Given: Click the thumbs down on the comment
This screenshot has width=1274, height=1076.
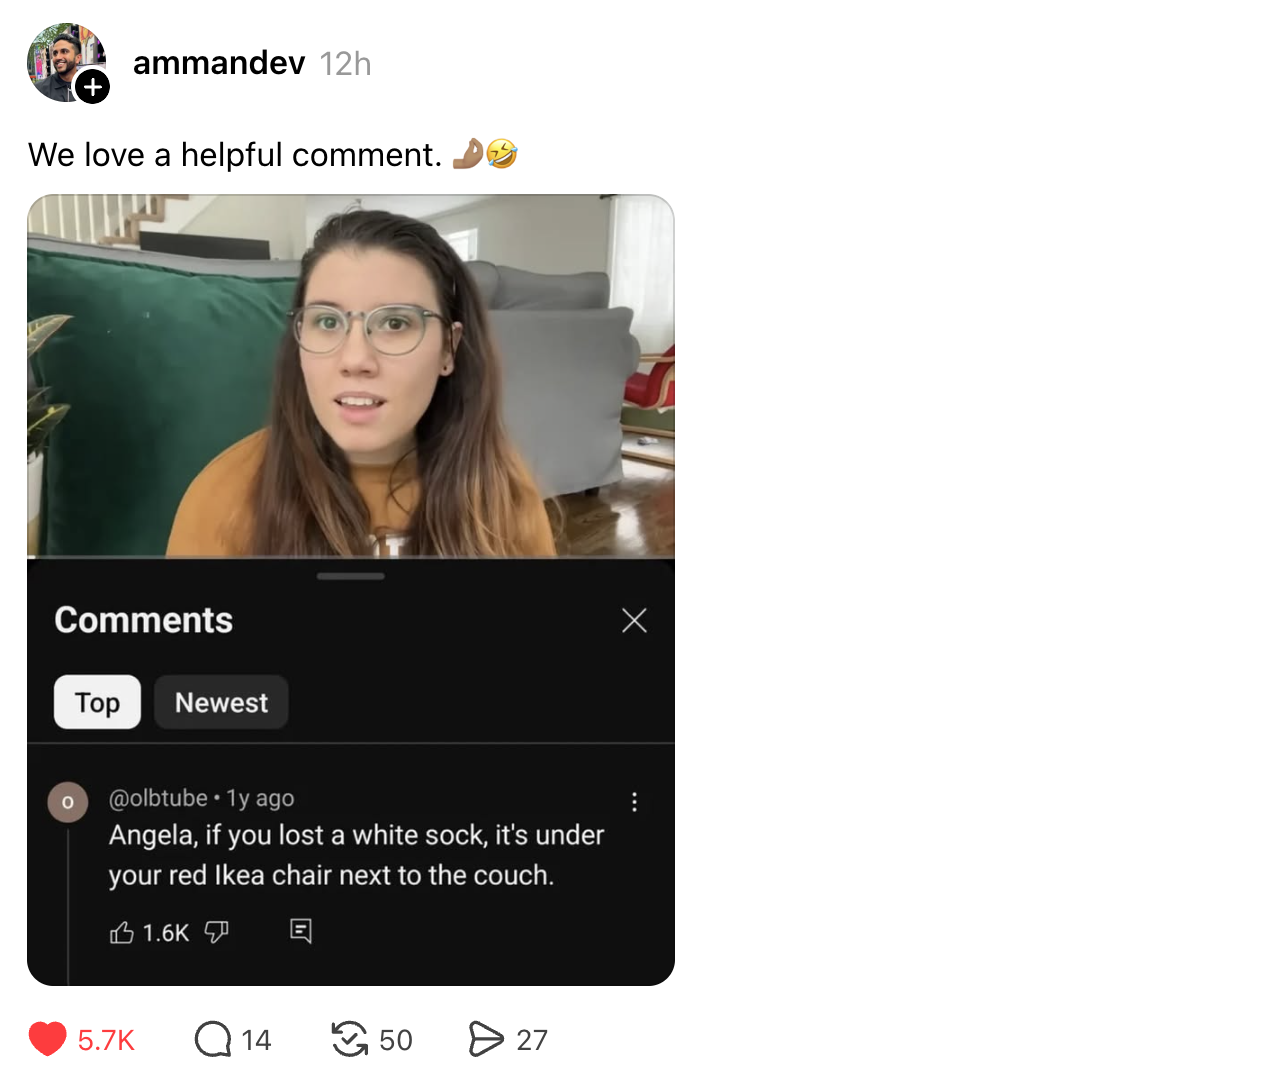Looking at the screenshot, I should point(216,932).
